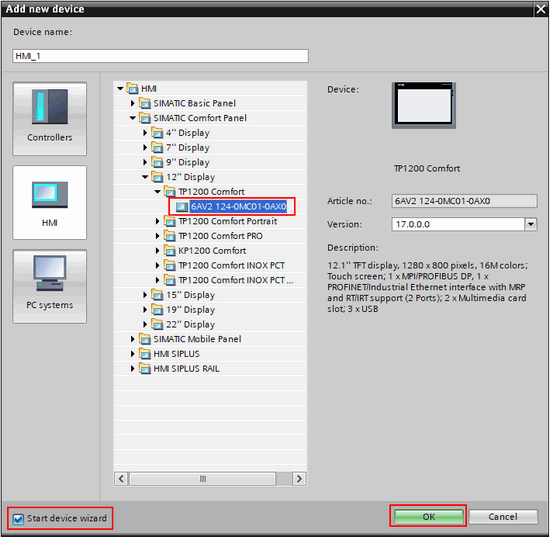Select the 6AV2 124-0MC01-0AX0 tree entry
Viewport: 550px width, 537px height.
coord(239,206)
